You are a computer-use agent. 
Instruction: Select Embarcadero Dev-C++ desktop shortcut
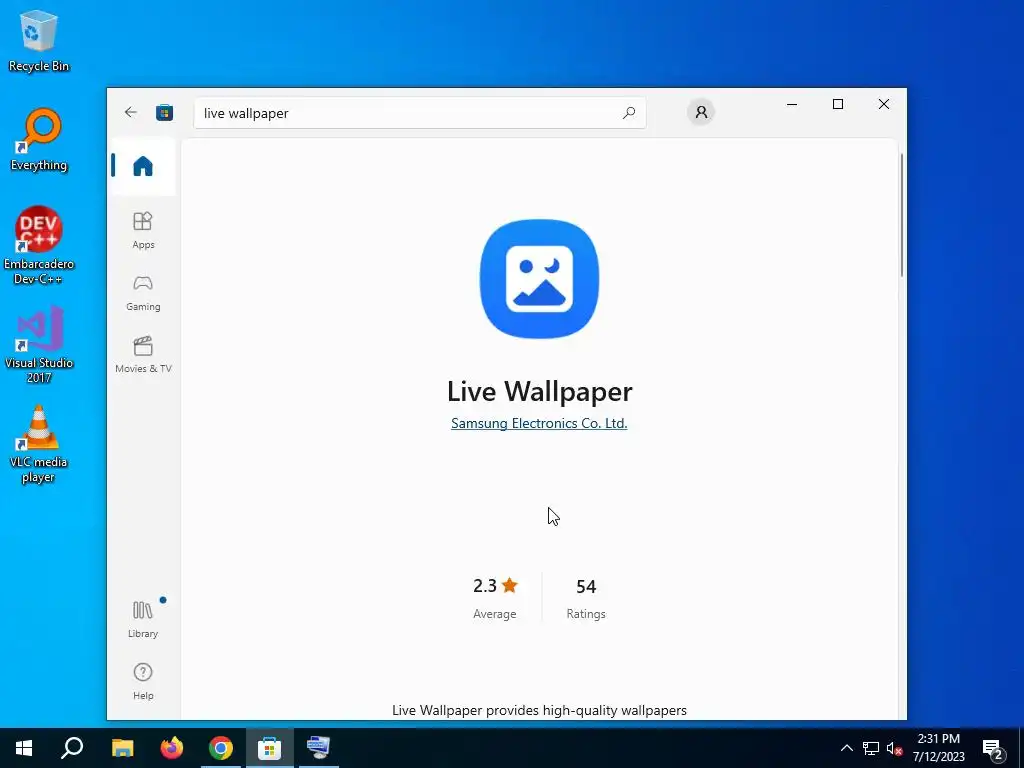[39, 246]
